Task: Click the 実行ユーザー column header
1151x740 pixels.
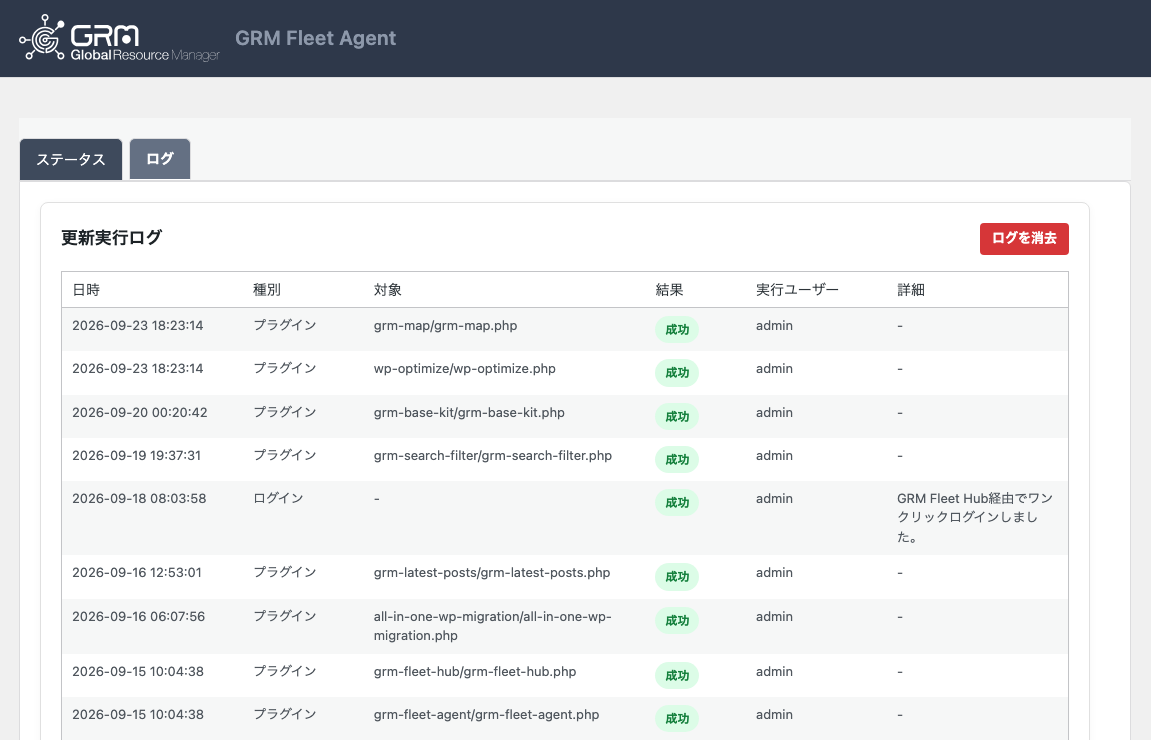Action: 797,290
